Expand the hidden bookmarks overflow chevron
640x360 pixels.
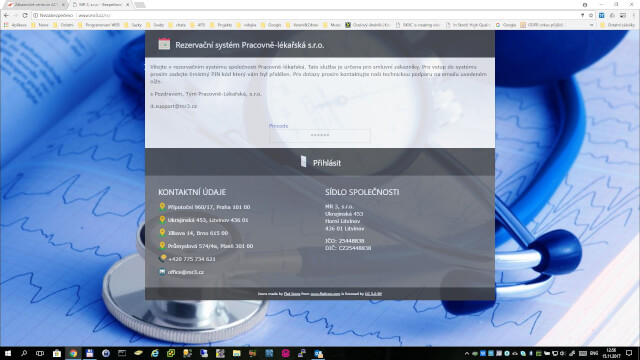pyautogui.click(x=591, y=25)
